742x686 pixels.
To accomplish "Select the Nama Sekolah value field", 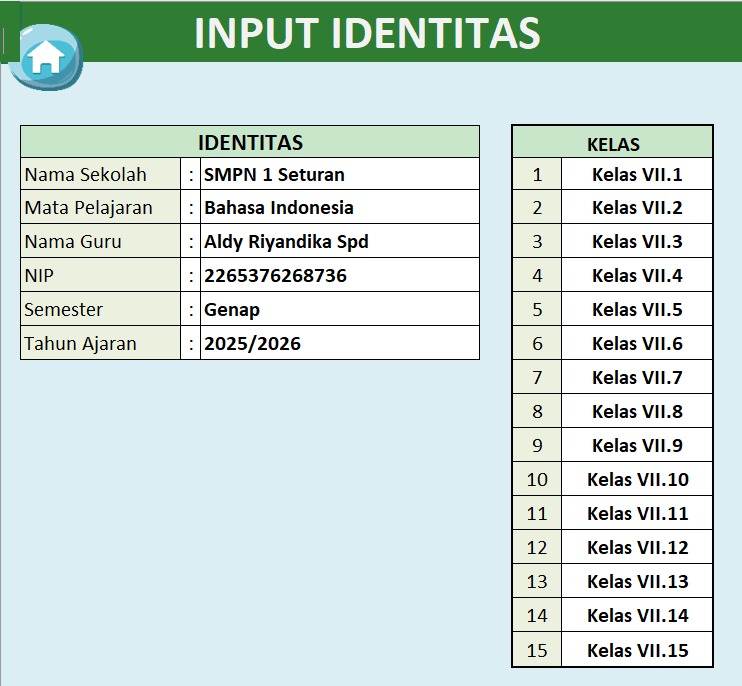I will [x=339, y=175].
